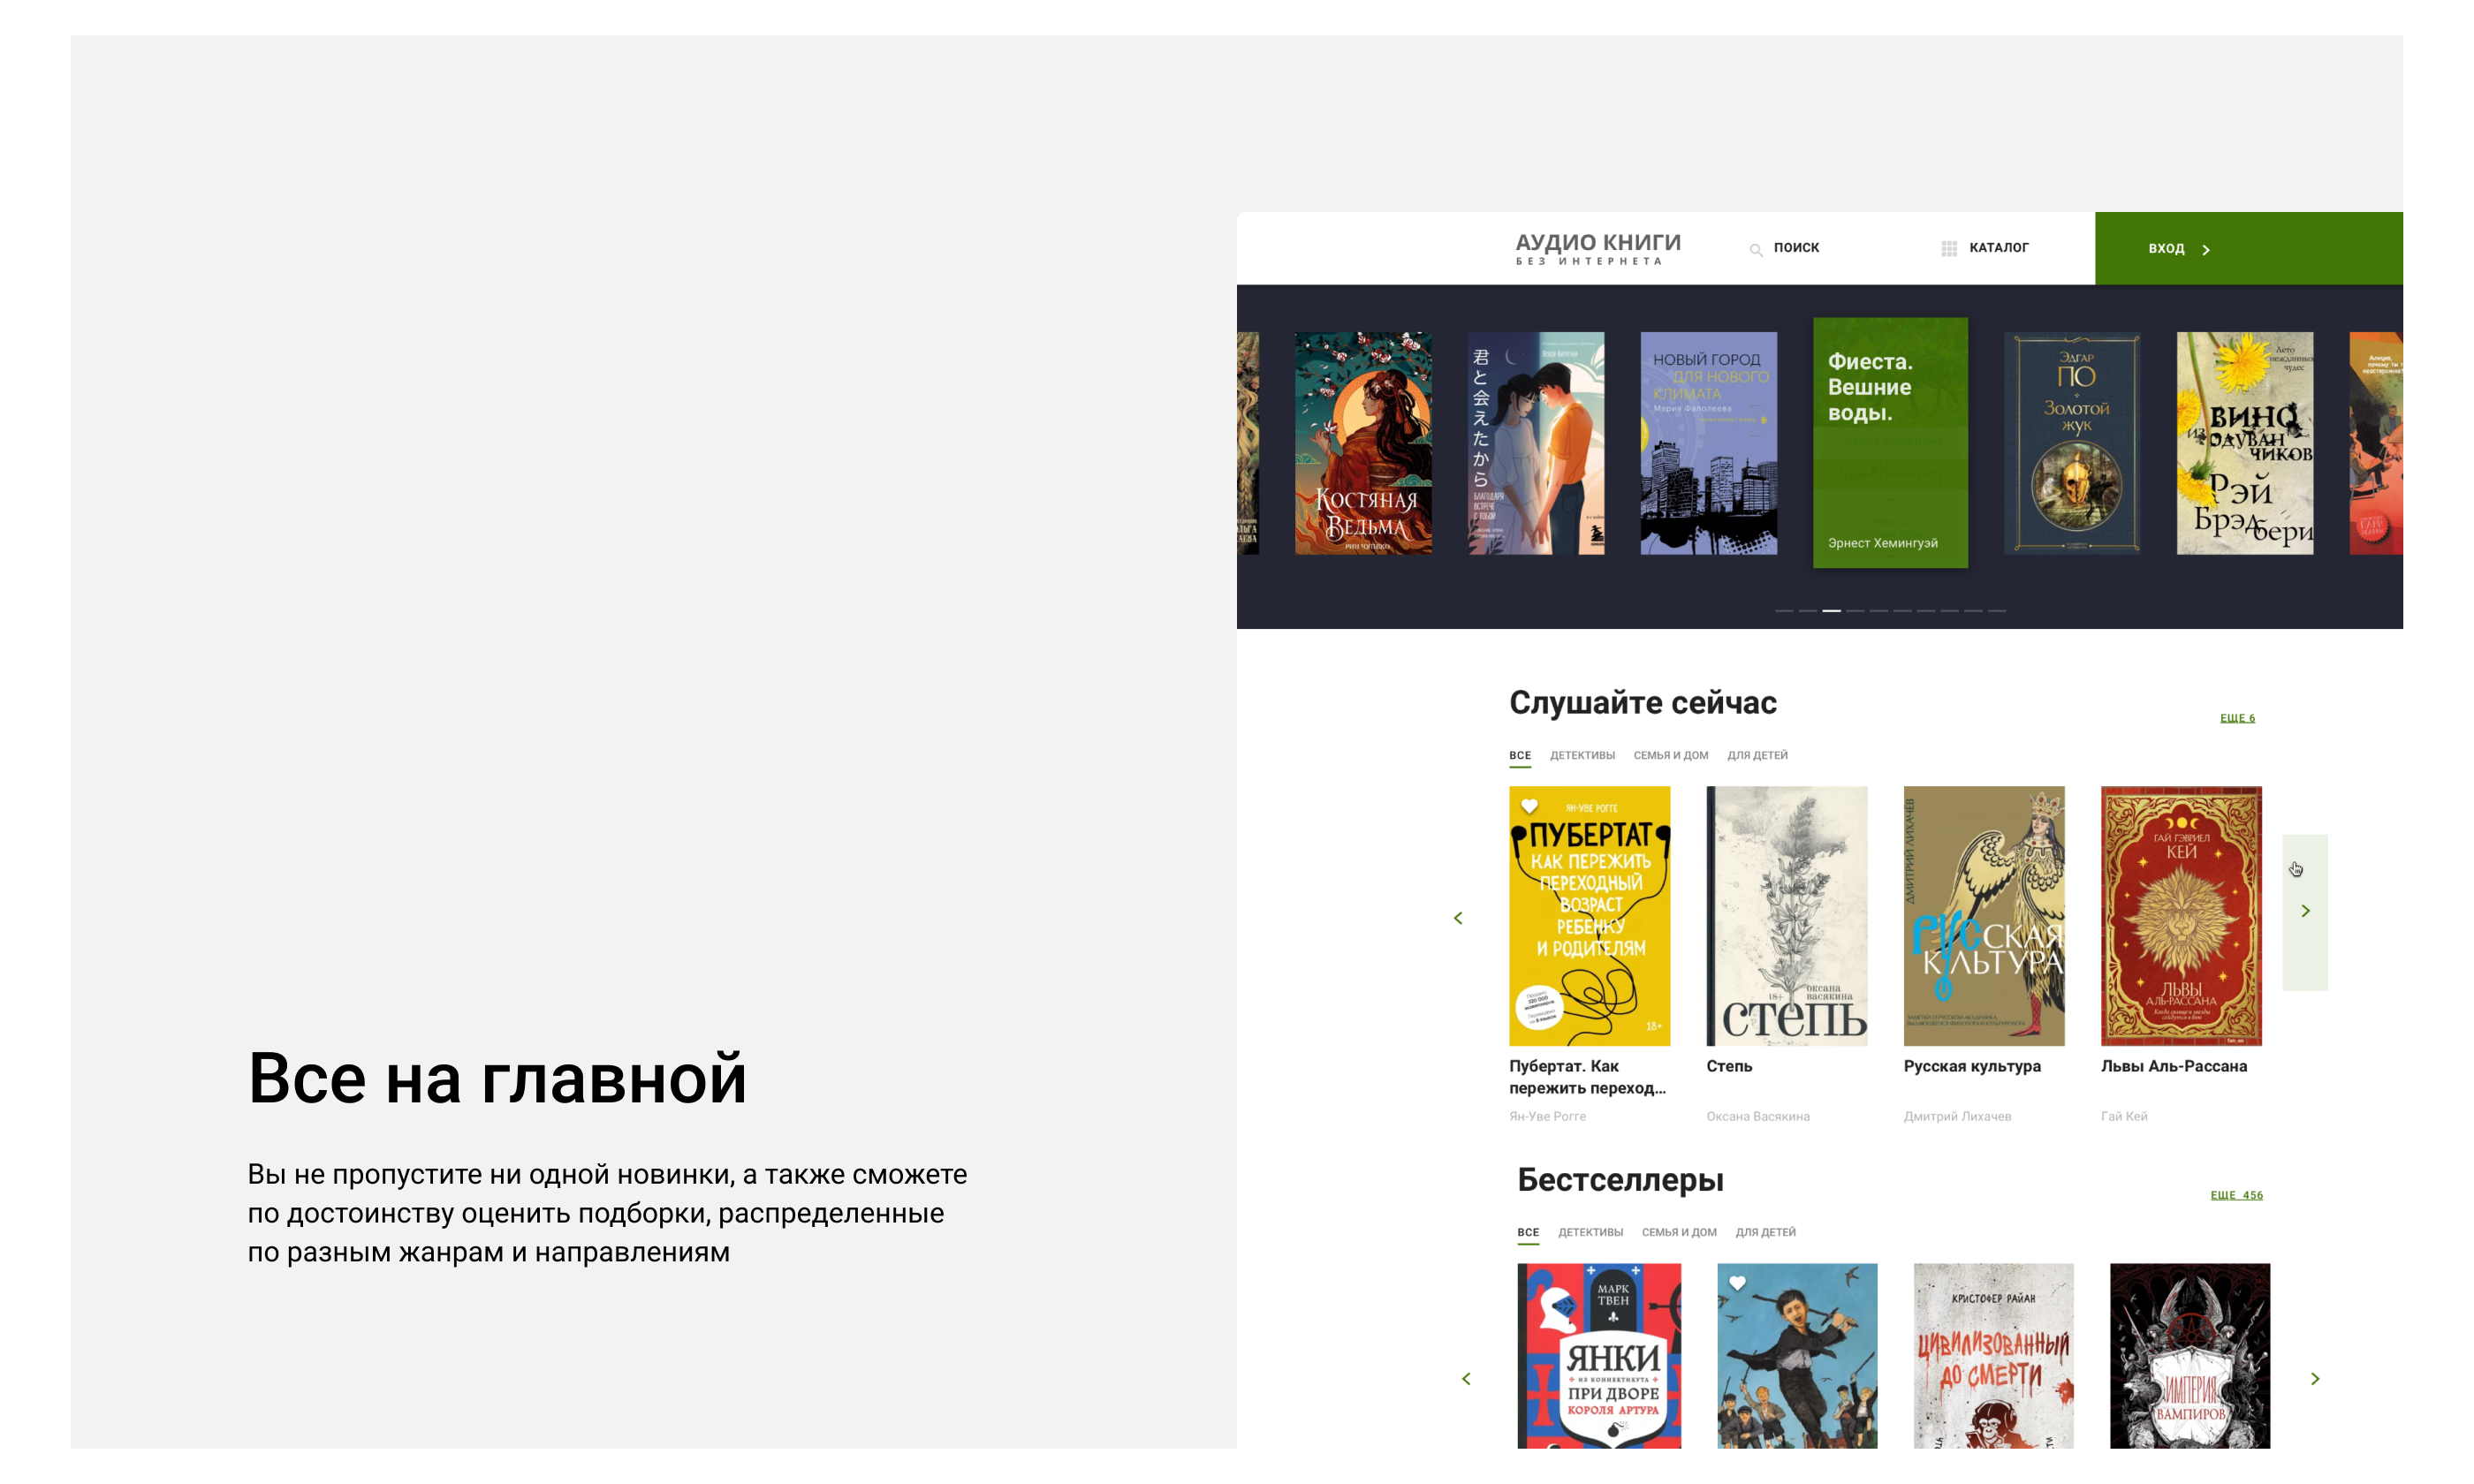The width and height of the screenshot is (2474, 1484).
Task: Open the Аудио Книги site logo
Action: (1598, 248)
